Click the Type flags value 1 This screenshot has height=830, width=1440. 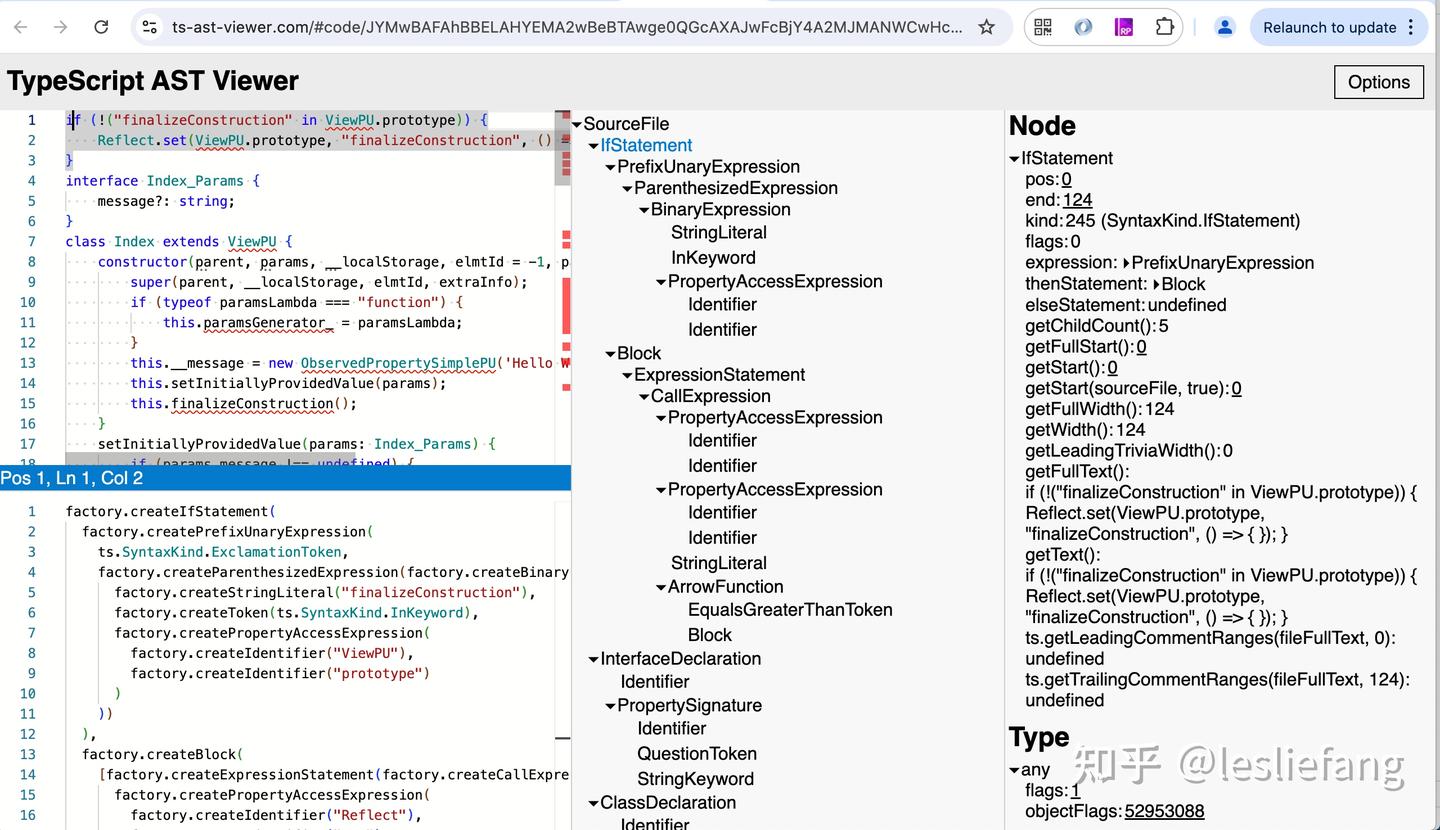pyautogui.click(x=1076, y=791)
